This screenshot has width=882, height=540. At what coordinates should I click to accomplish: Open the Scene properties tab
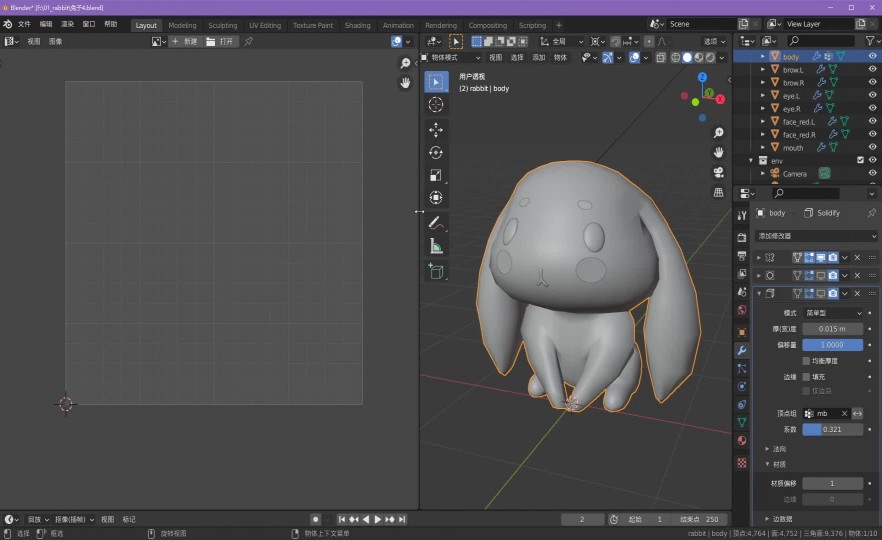click(x=742, y=292)
